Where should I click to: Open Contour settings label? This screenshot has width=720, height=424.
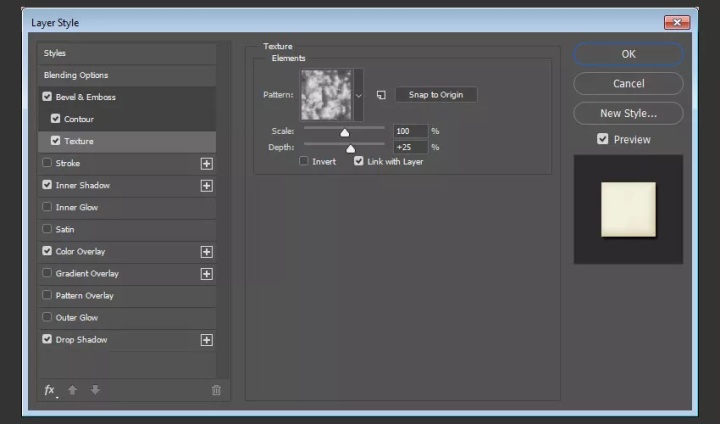[x=79, y=119]
